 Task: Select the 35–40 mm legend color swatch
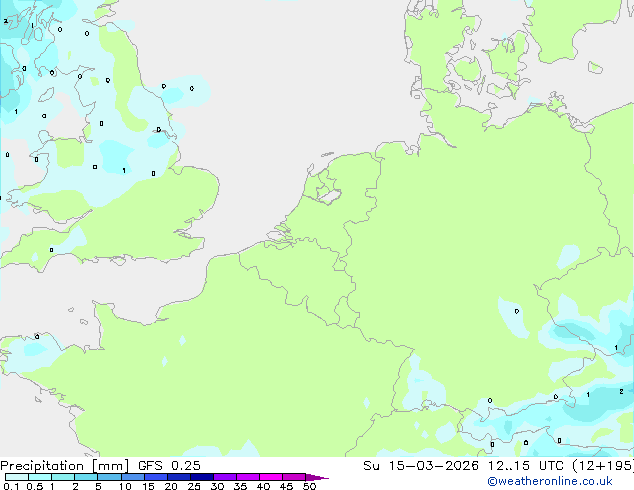(247, 477)
